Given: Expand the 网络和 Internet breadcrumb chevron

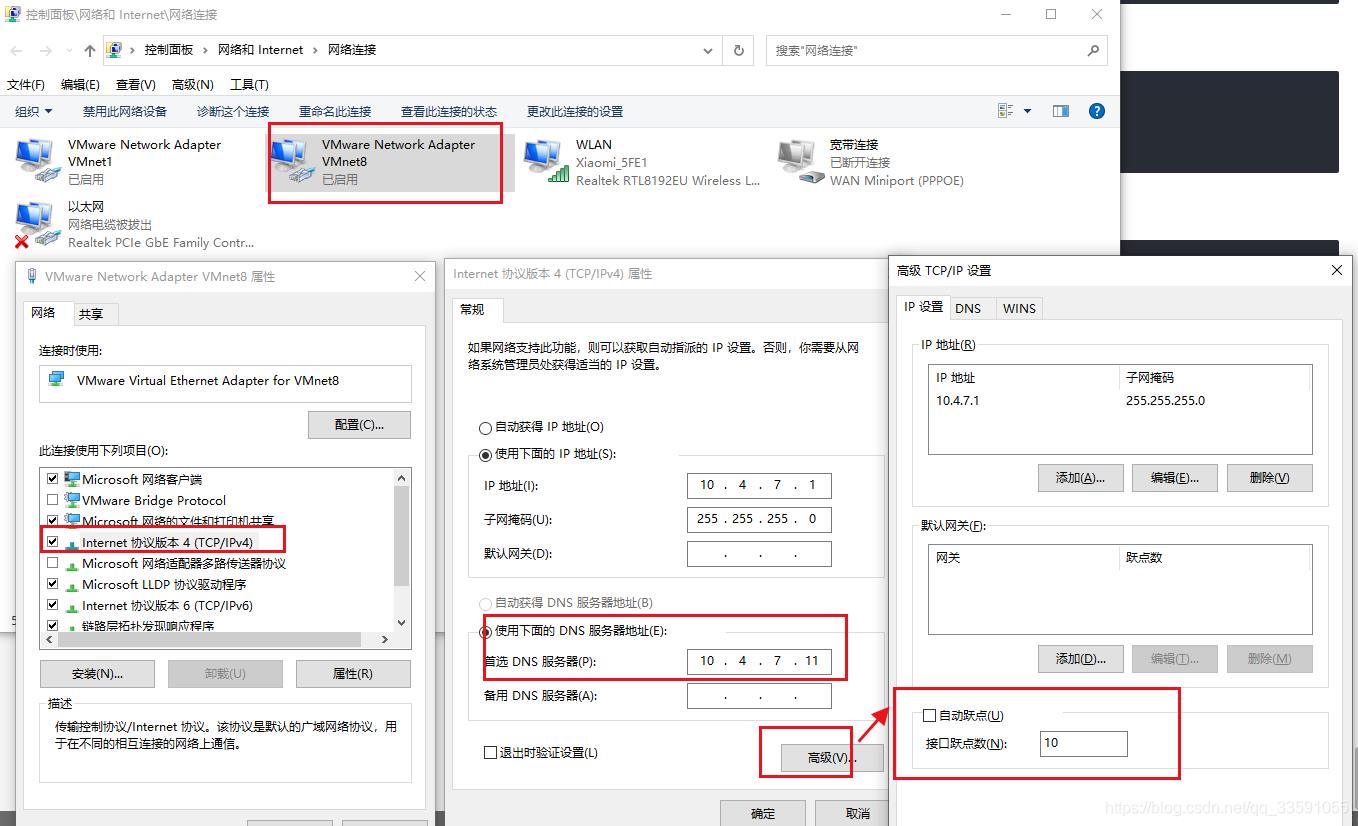Looking at the screenshot, I should tap(316, 50).
